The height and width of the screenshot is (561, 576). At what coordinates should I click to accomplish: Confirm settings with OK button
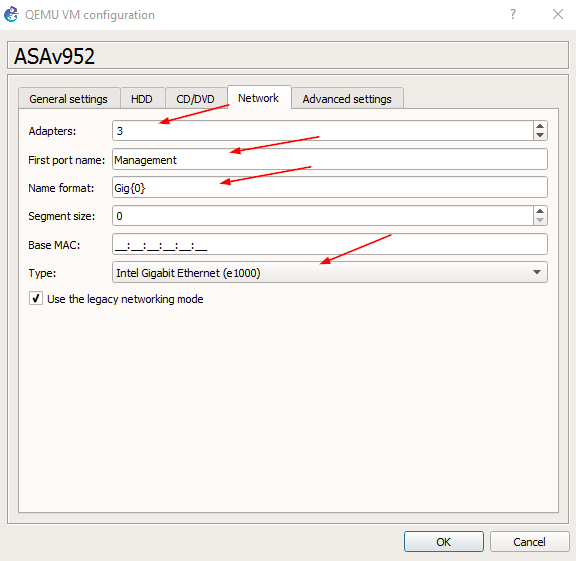[443, 542]
